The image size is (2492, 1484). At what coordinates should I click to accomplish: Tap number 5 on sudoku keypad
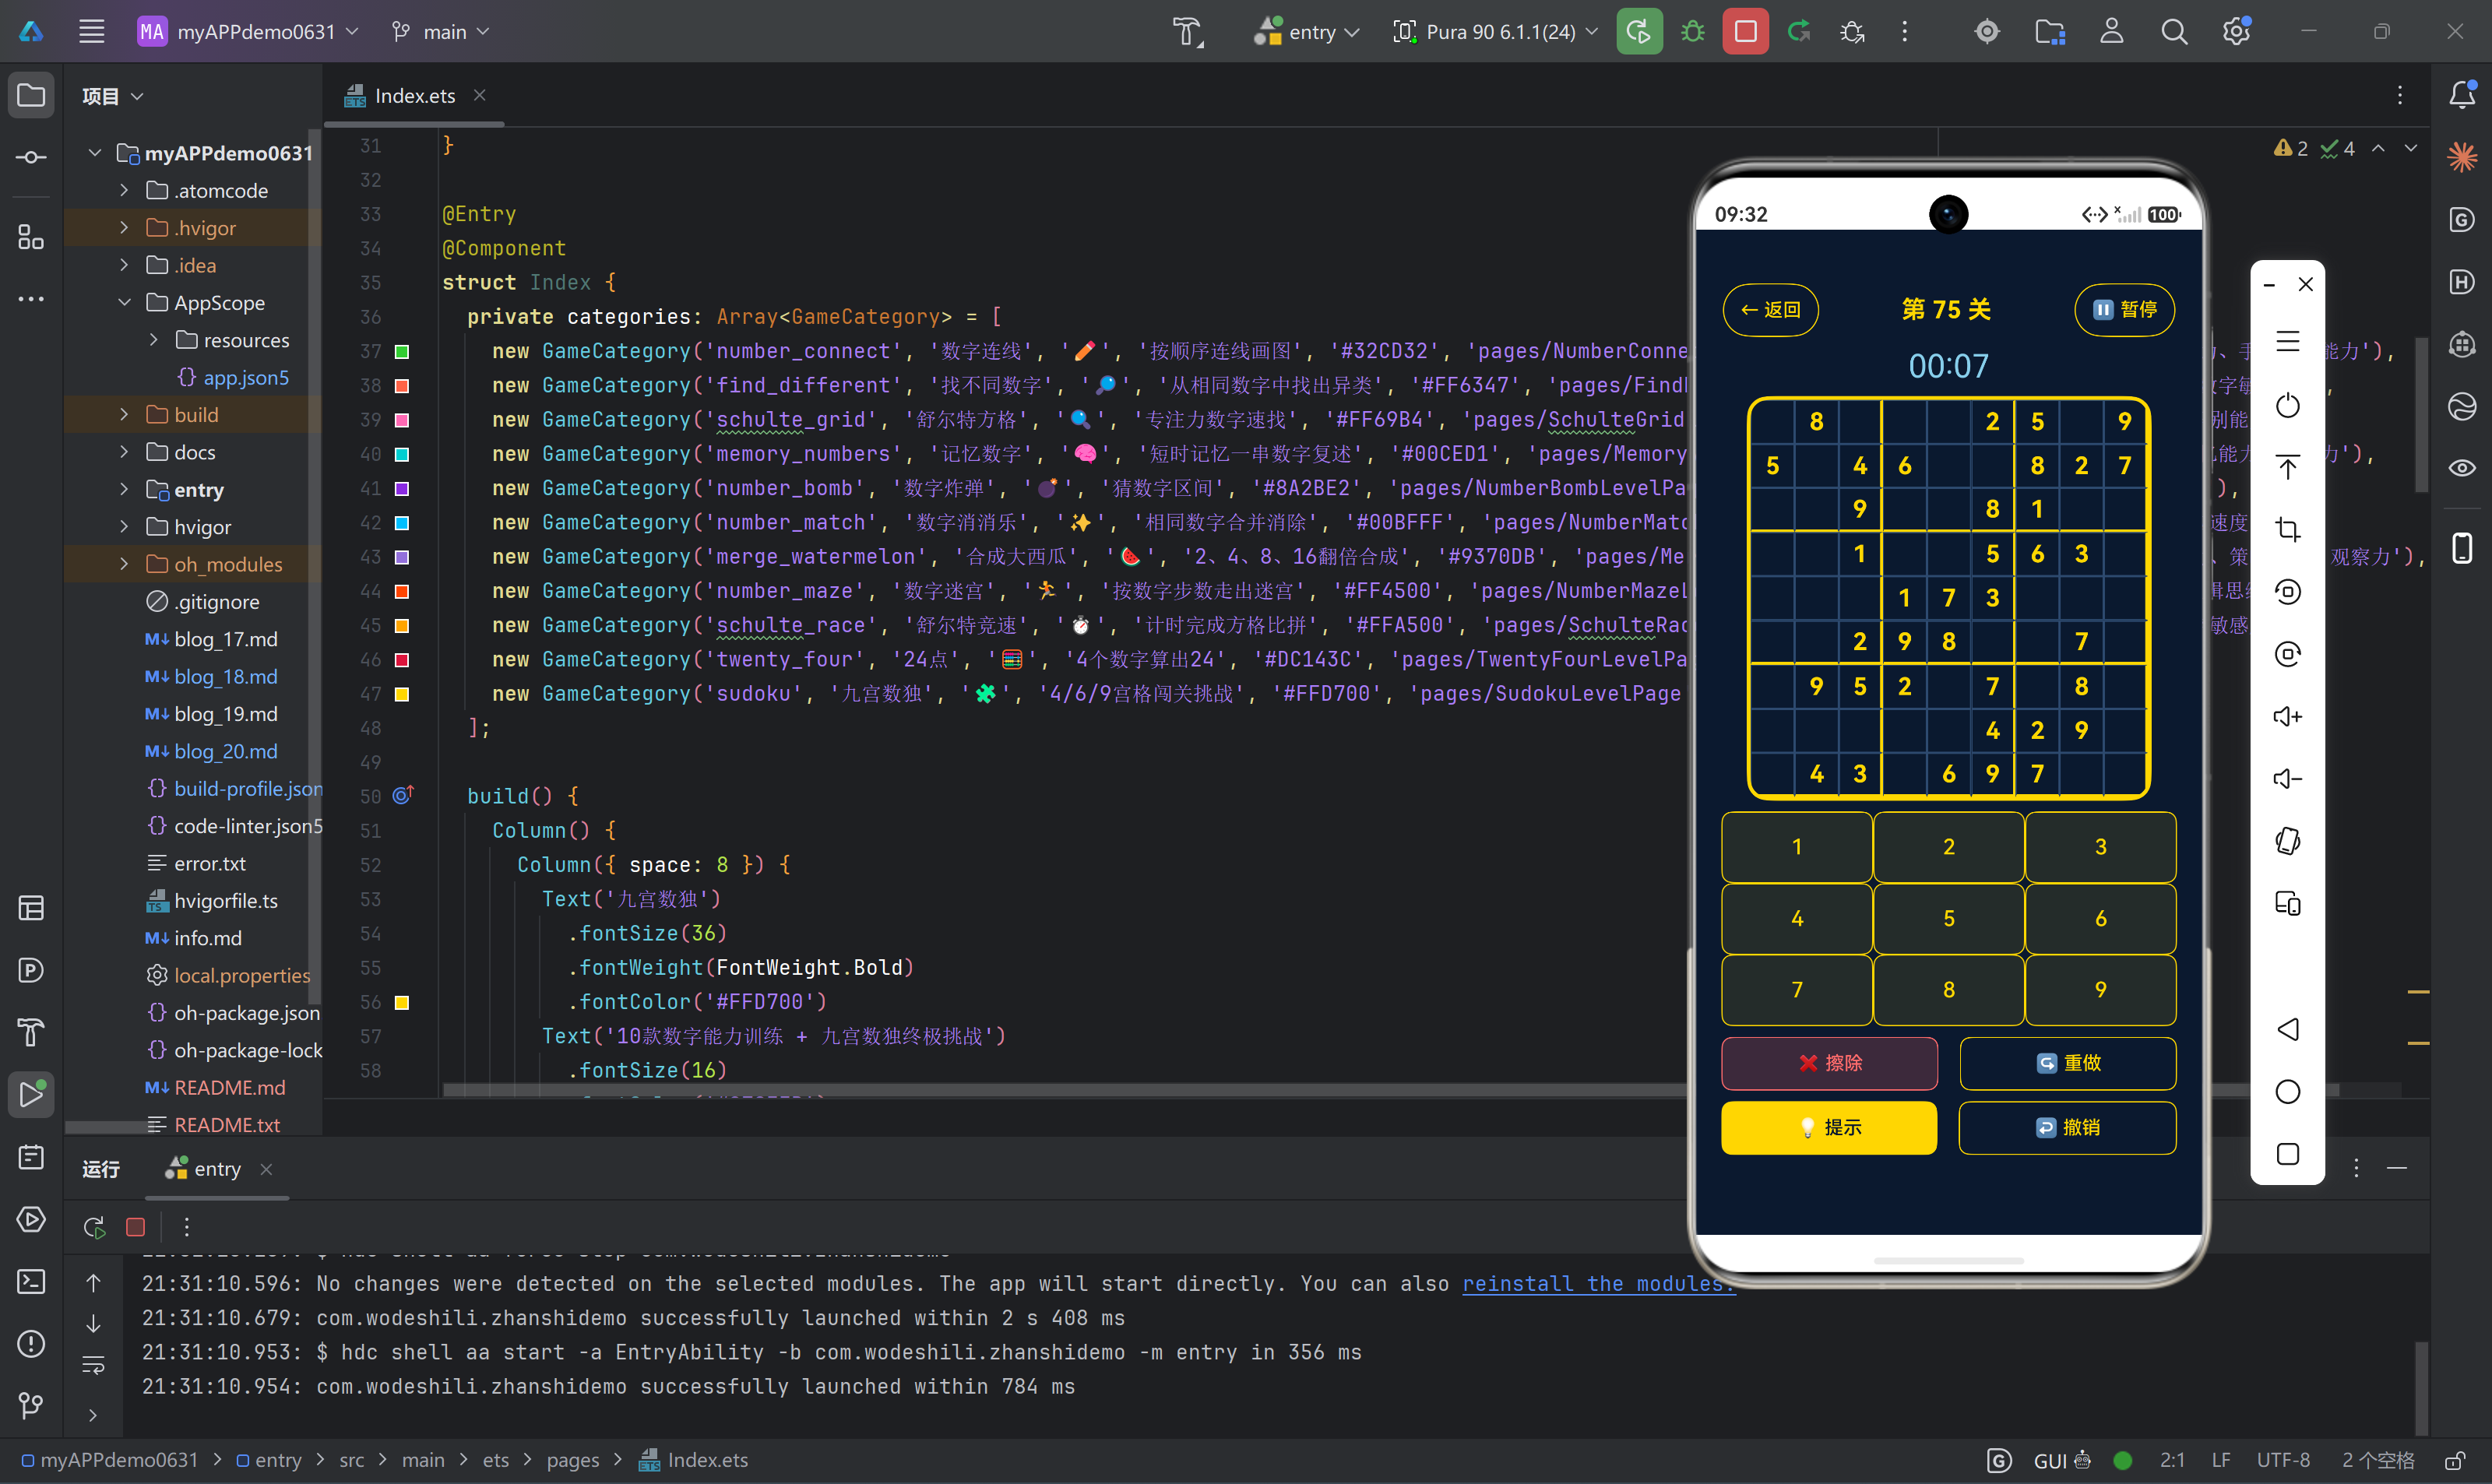click(1948, 918)
